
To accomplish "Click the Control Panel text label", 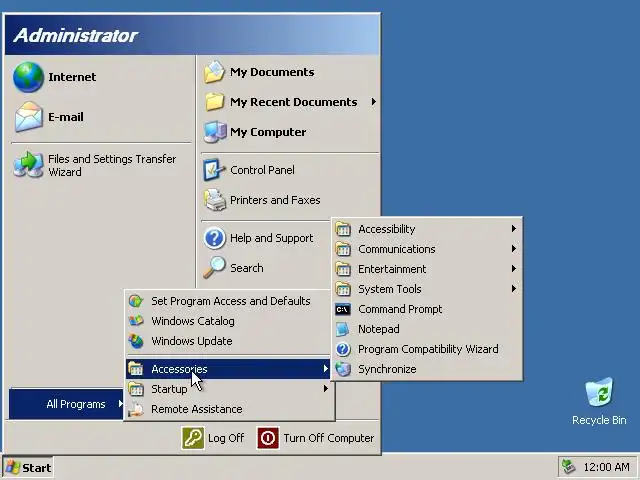I will tap(262, 170).
